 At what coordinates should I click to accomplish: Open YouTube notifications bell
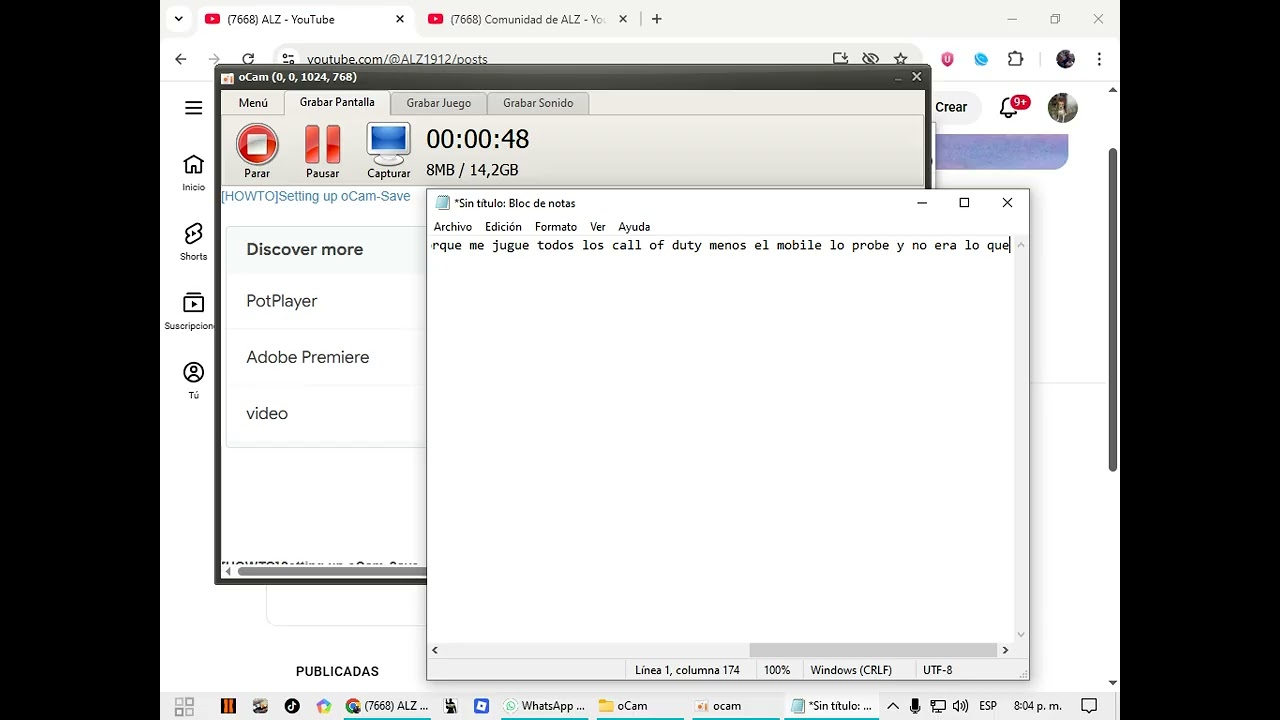(1009, 108)
